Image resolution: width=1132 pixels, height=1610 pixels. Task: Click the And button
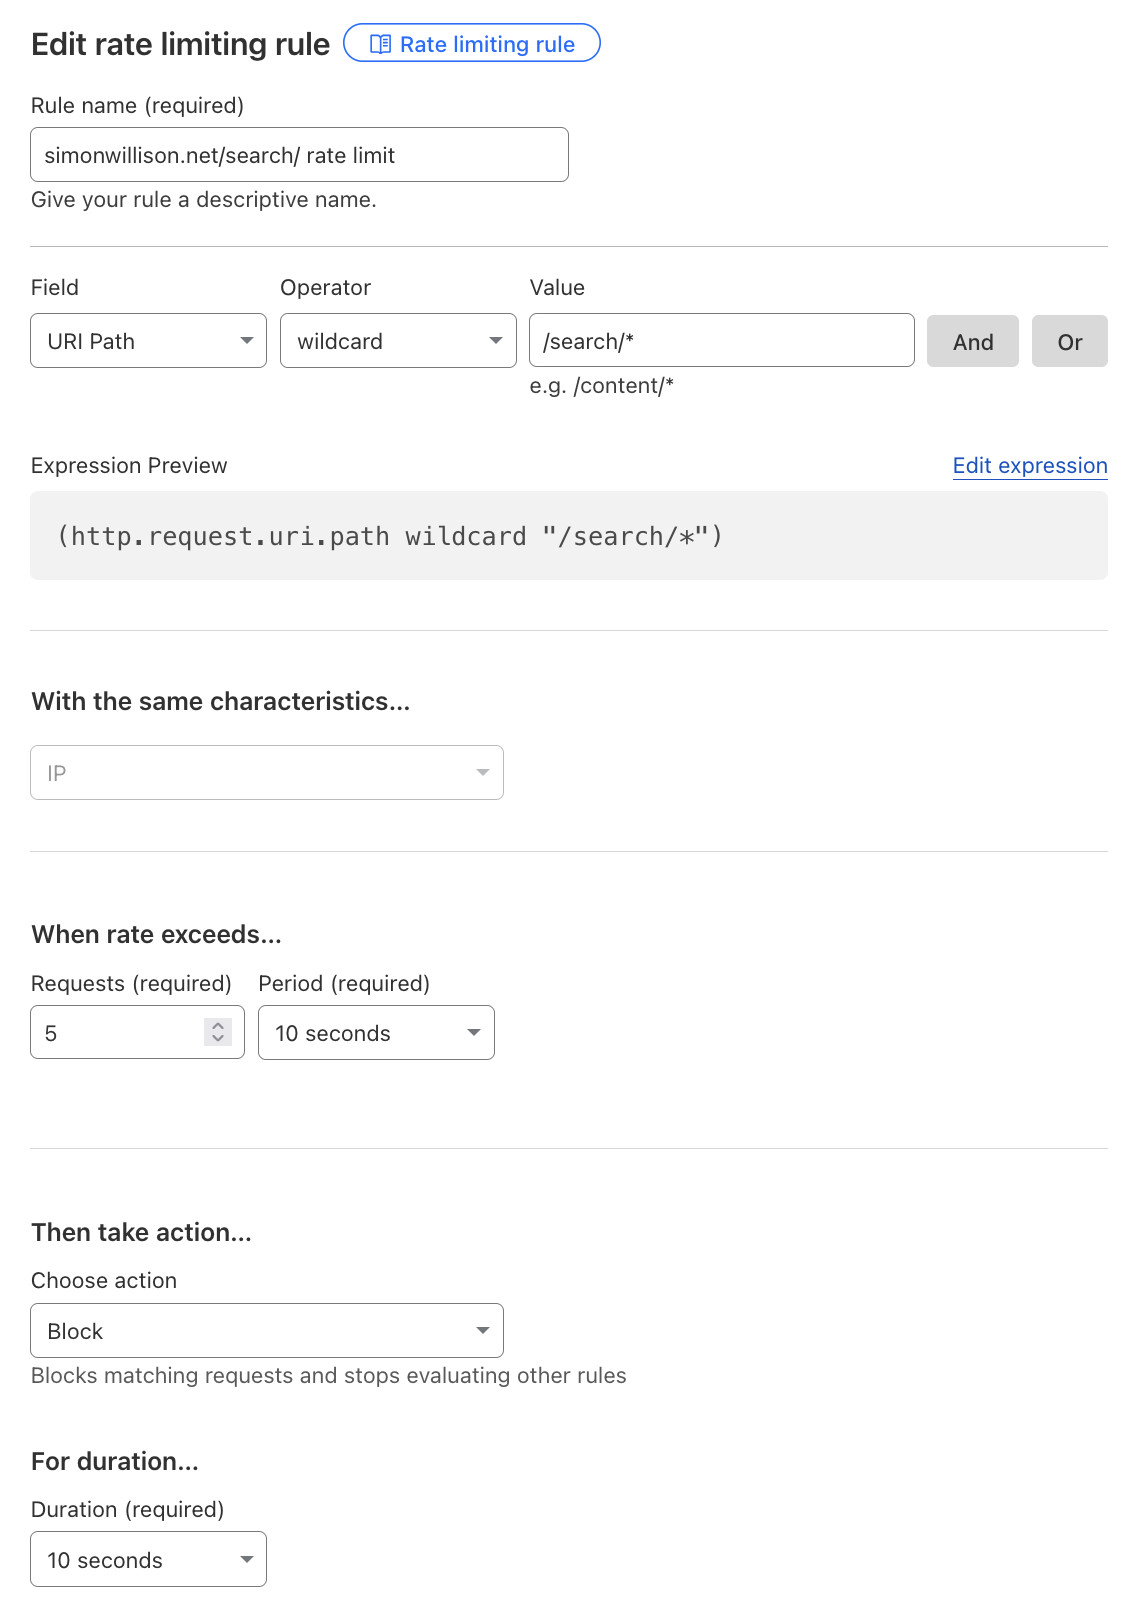click(972, 342)
